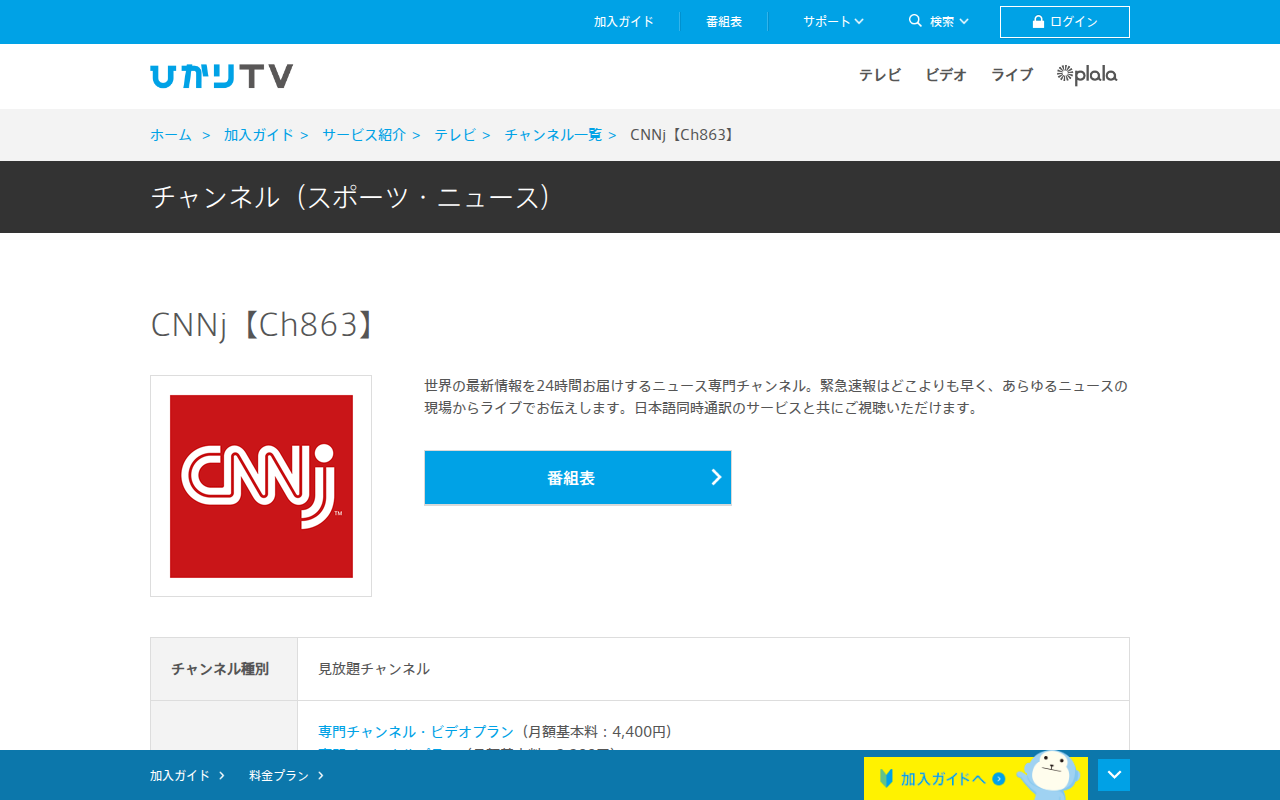This screenshot has height=800, width=1280.
Task: Select the ビデオ navigation item
Action: coord(946,74)
